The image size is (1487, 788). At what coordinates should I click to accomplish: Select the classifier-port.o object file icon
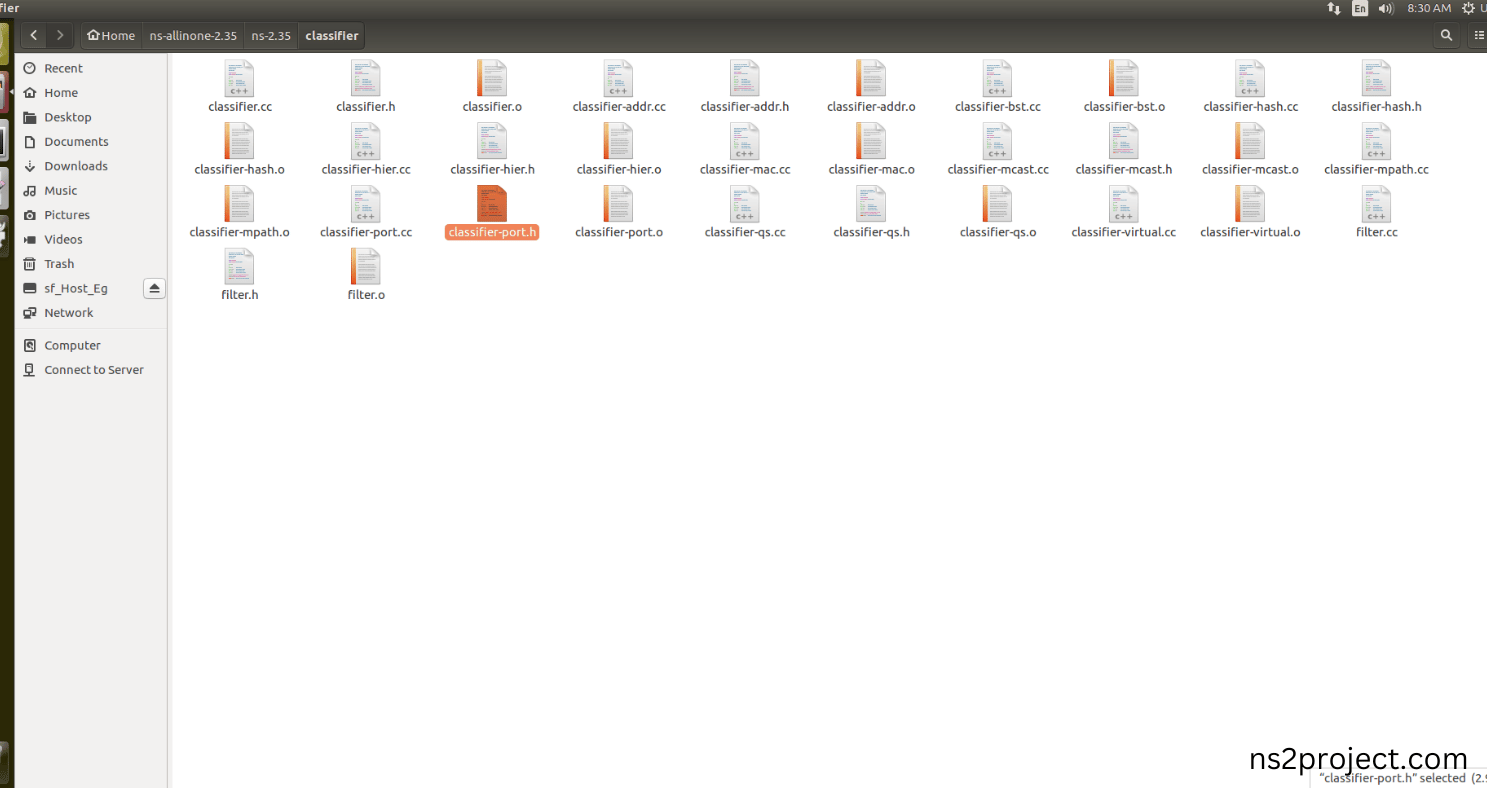(x=618, y=204)
